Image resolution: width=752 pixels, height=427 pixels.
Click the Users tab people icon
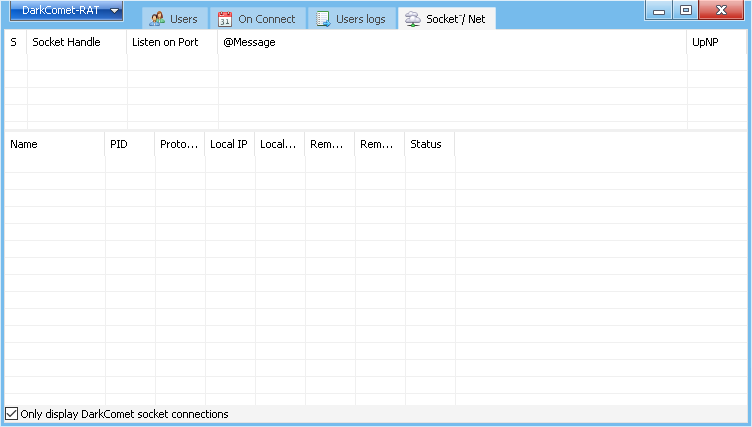coord(157,19)
